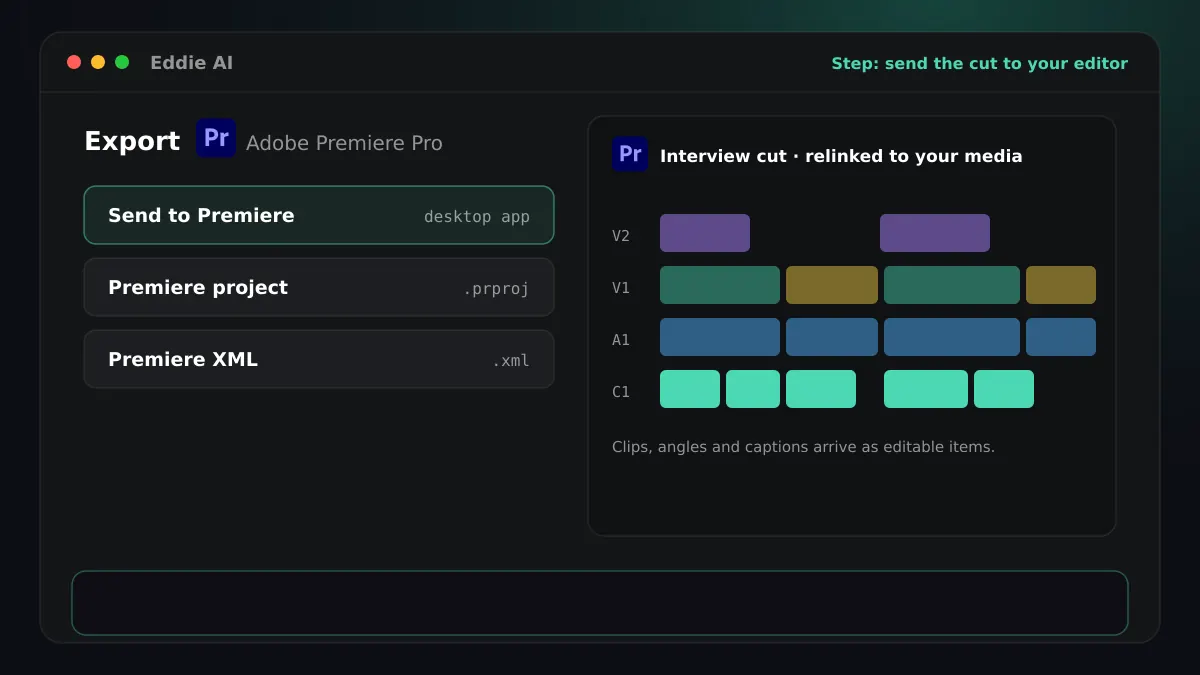Viewport: 1200px width, 675px height.
Task: Click the "Adobe Premiere Pro" label
Action: [344, 143]
